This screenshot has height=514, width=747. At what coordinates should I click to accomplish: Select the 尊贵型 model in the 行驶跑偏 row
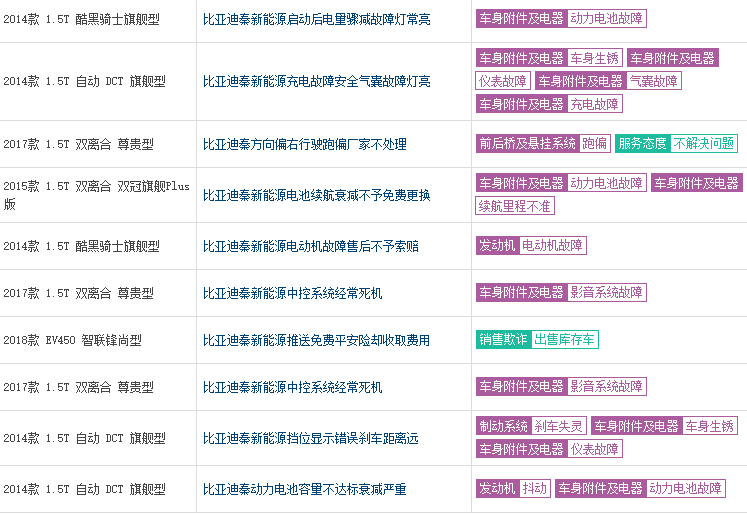click(x=79, y=144)
